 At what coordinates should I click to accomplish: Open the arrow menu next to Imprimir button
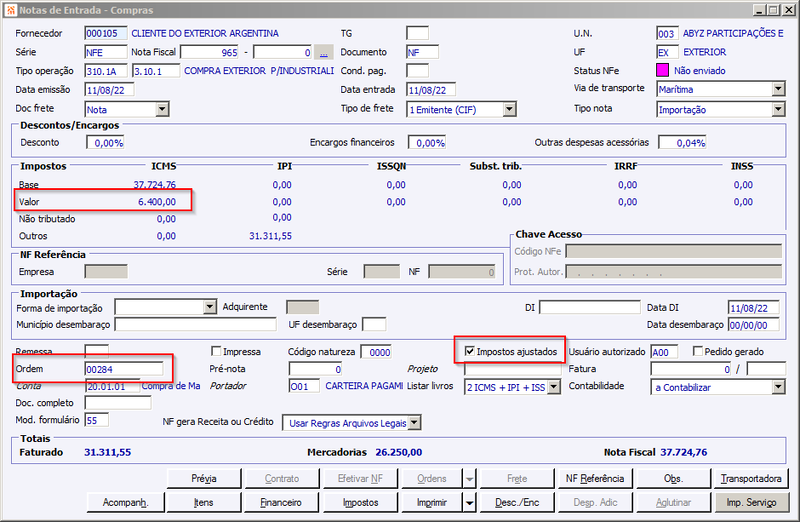tap(469, 503)
